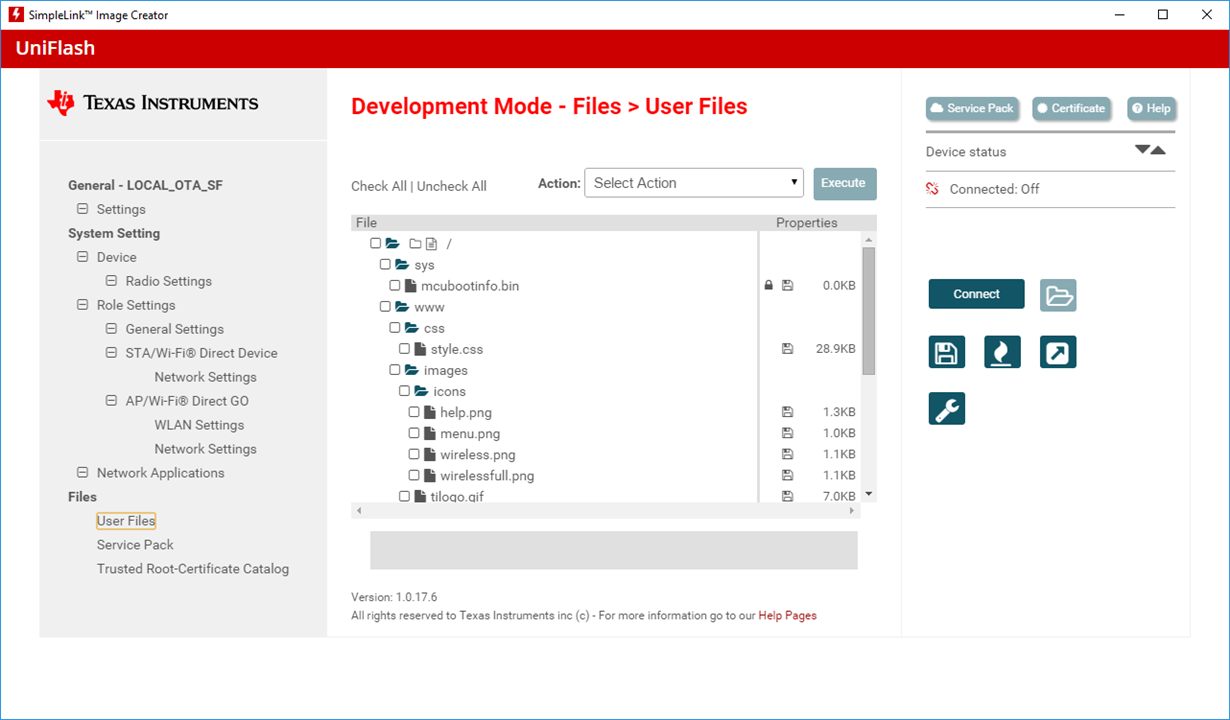Screen dimensions: 1230x720
Task: Click the Help button with question mark
Action: (x=1151, y=108)
